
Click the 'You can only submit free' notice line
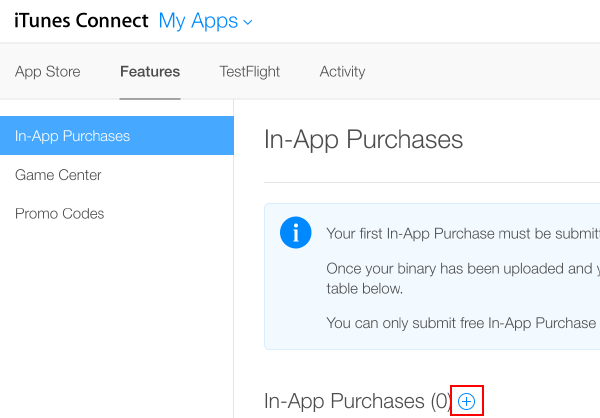tap(460, 322)
